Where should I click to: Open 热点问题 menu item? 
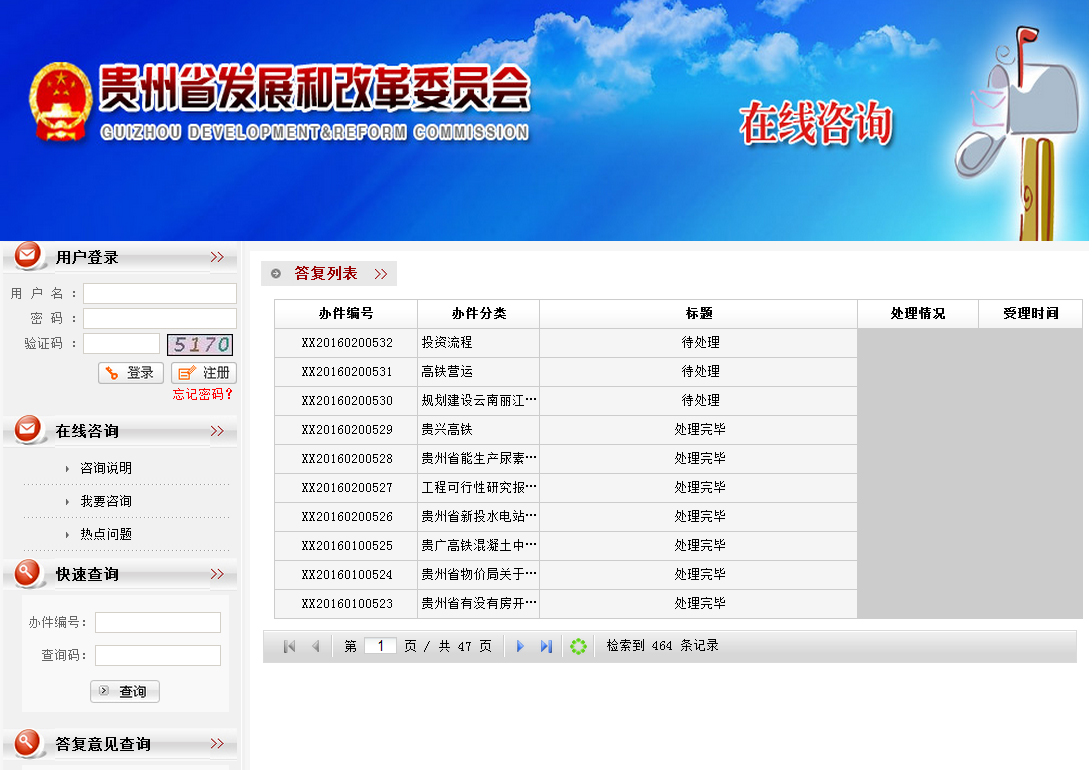click(106, 534)
